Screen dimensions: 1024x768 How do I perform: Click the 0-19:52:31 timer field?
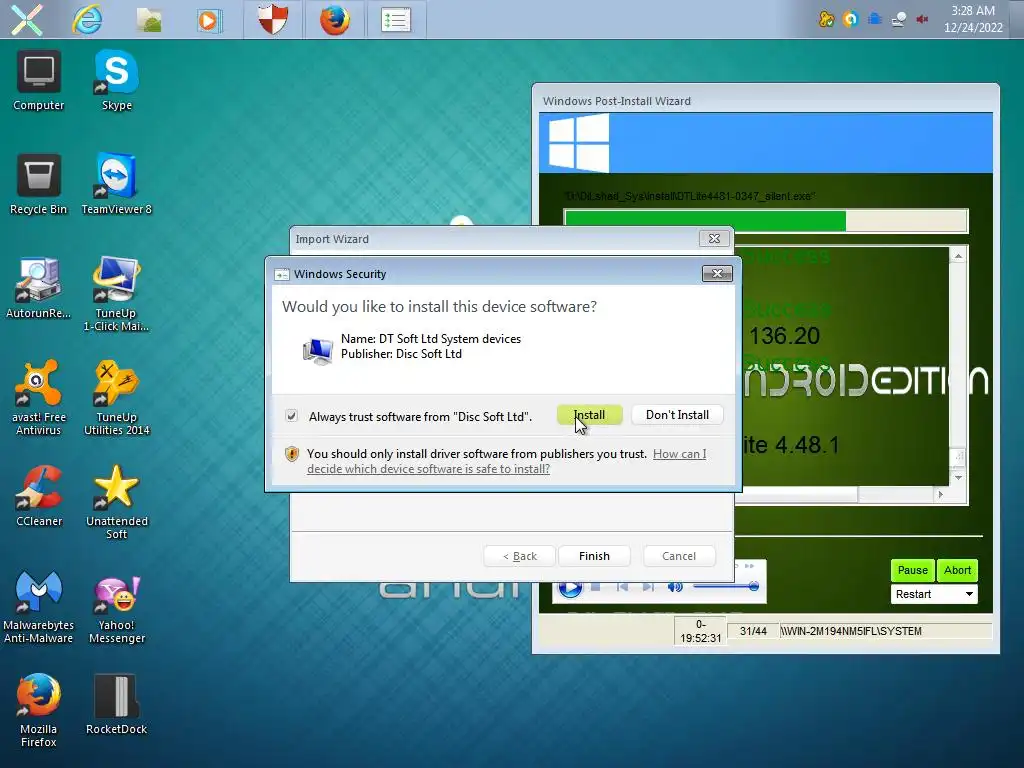point(700,631)
